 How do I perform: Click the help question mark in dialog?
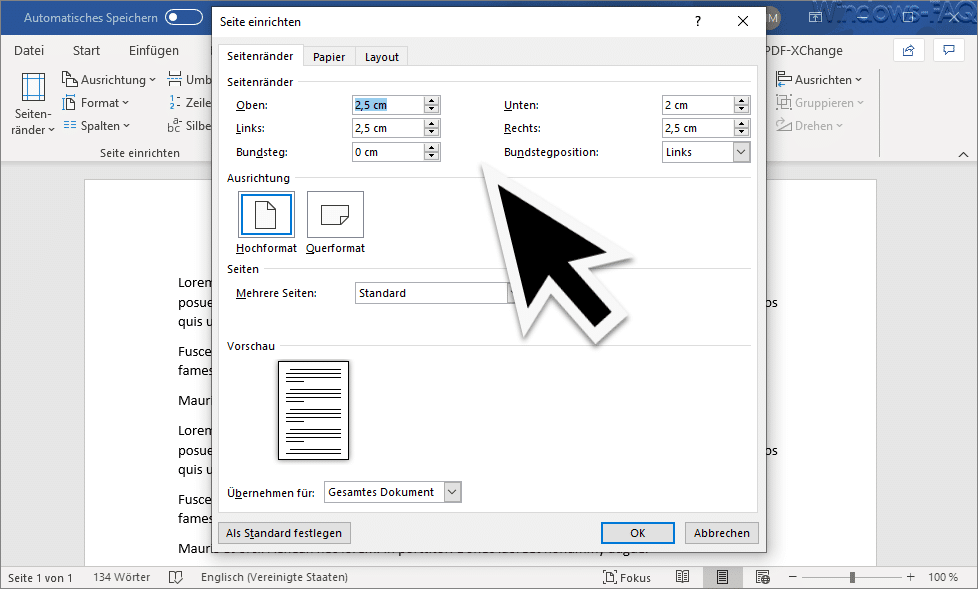(698, 21)
